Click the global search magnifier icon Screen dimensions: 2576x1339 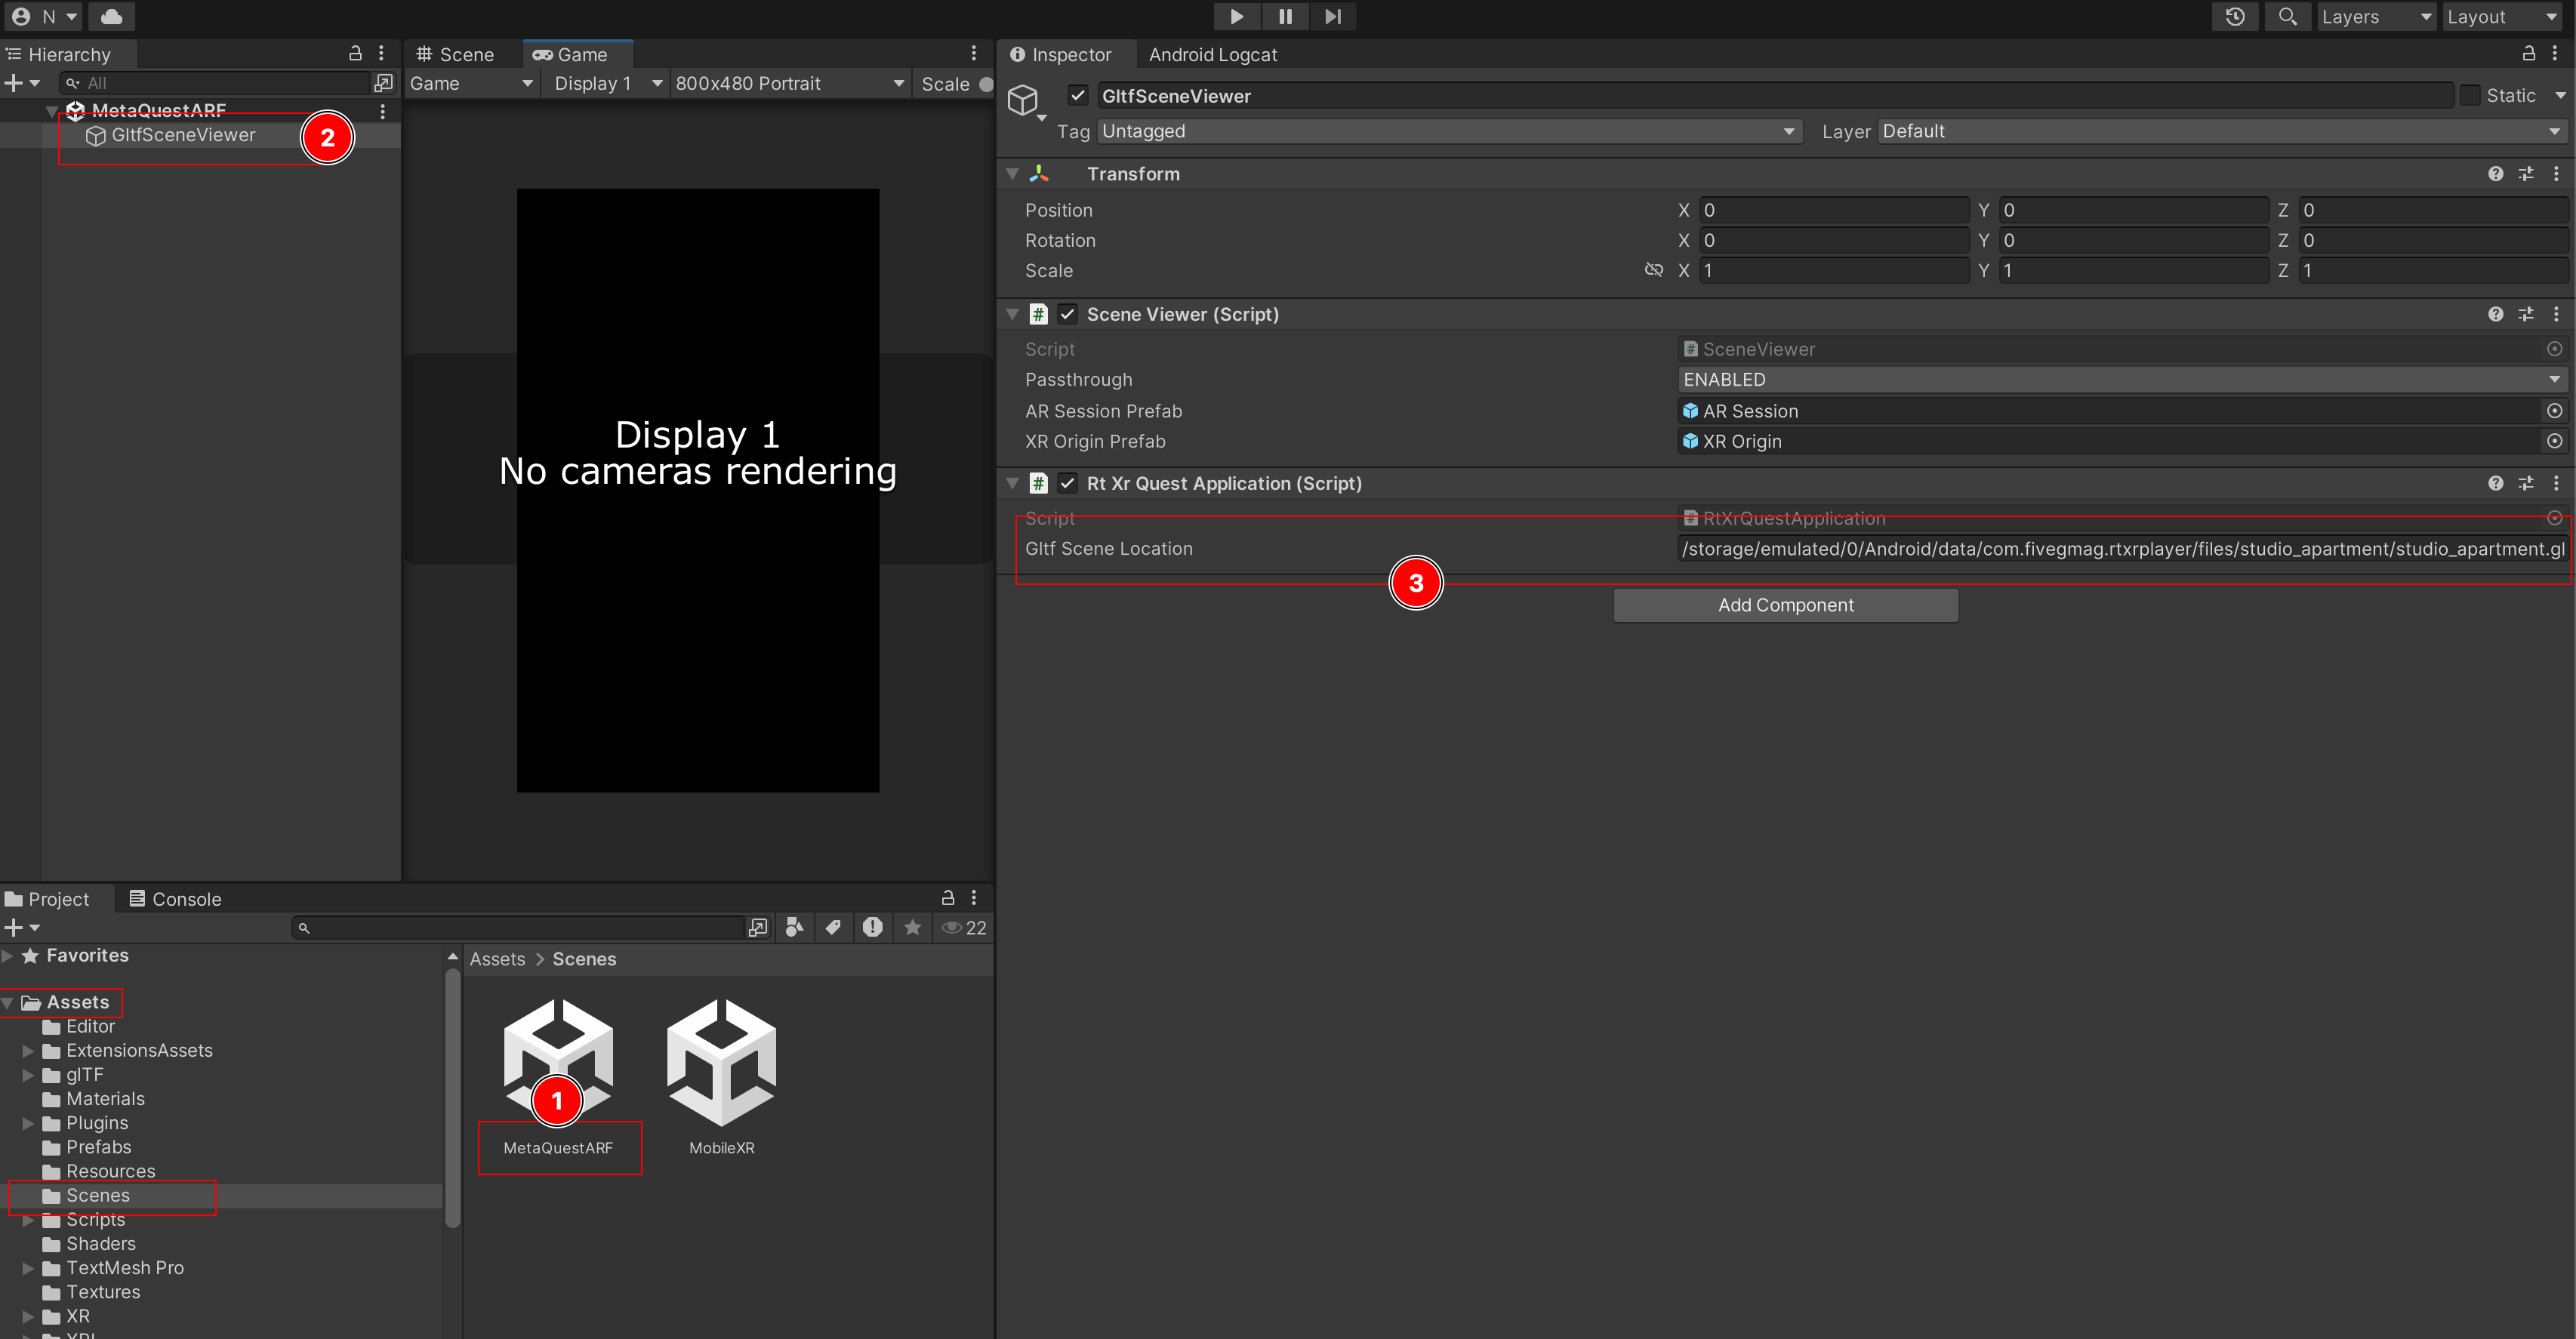pos(2287,16)
